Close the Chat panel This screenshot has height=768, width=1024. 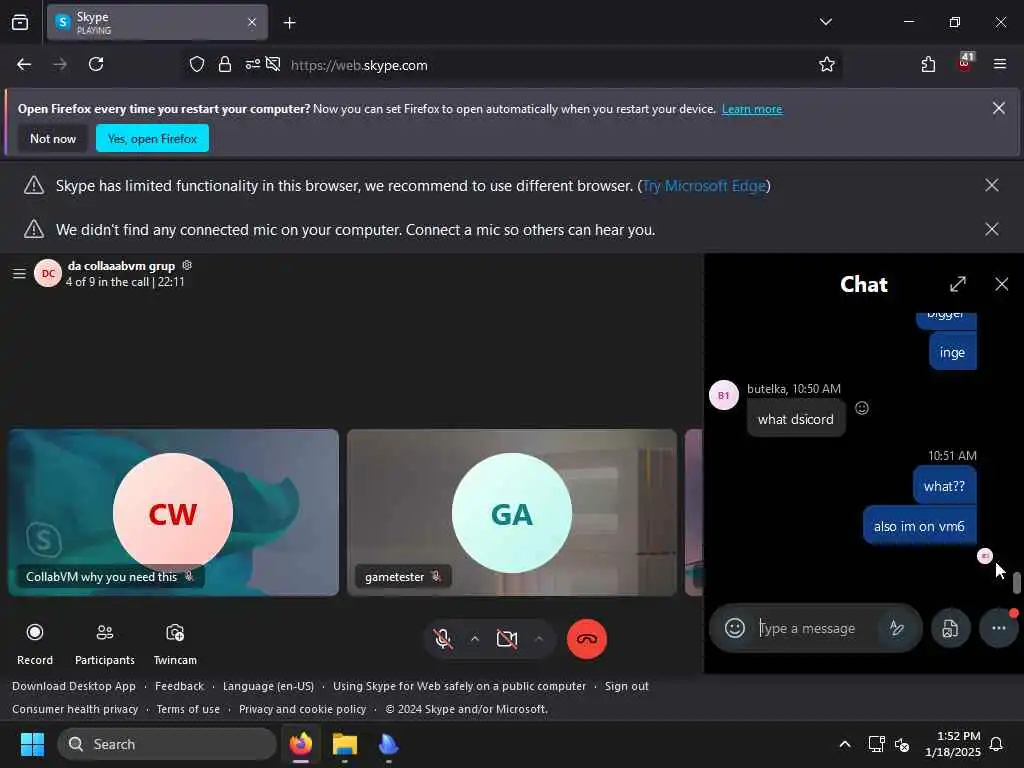[1001, 284]
